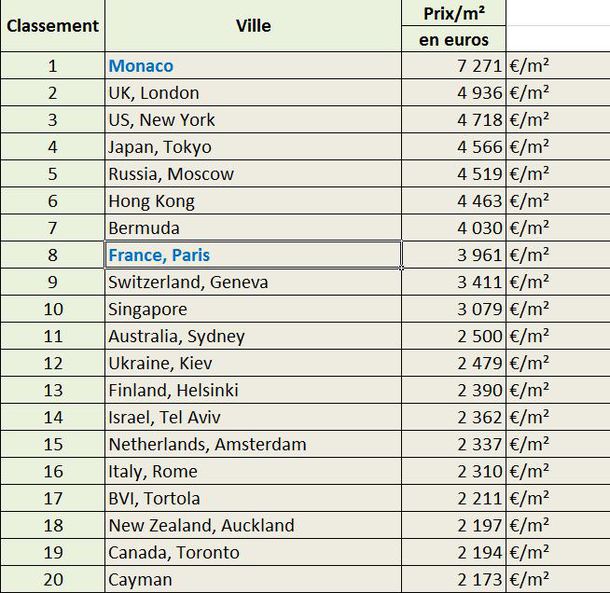610x593 pixels.
Task: Click the Ville column header
Action: click(x=253, y=26)
